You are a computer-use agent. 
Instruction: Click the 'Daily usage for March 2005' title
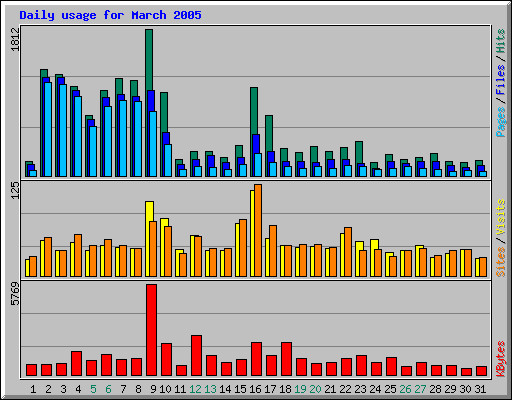[x=110, y=15]
